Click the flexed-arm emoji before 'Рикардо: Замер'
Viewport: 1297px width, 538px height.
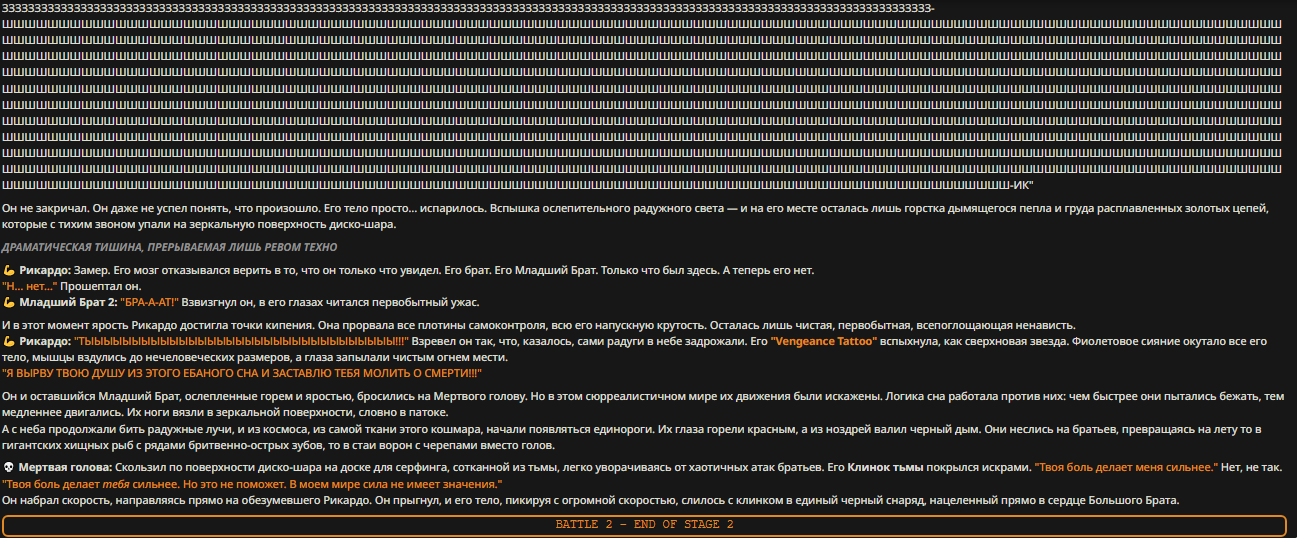9,271
